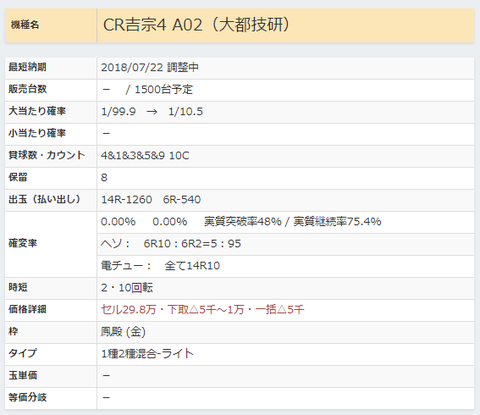Click the 出玉（払い出し） label
The image size is (480, 415).
pos(45,199)
